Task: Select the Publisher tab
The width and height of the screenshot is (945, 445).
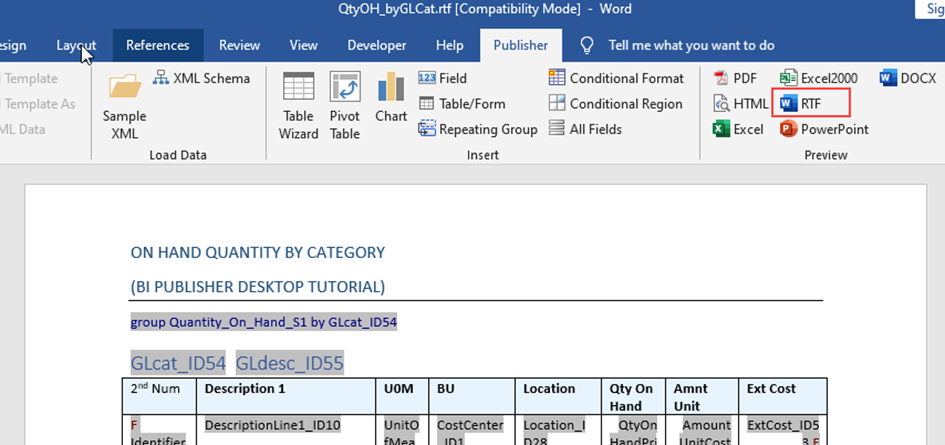Action: coord(521,45)
